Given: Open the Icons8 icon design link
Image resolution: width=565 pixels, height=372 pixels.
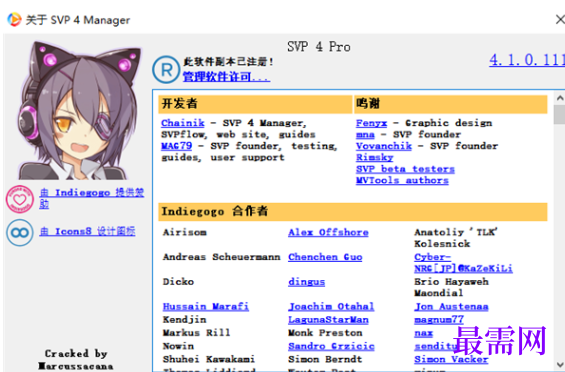Looking at the screenshot, I should coord(87,231).
